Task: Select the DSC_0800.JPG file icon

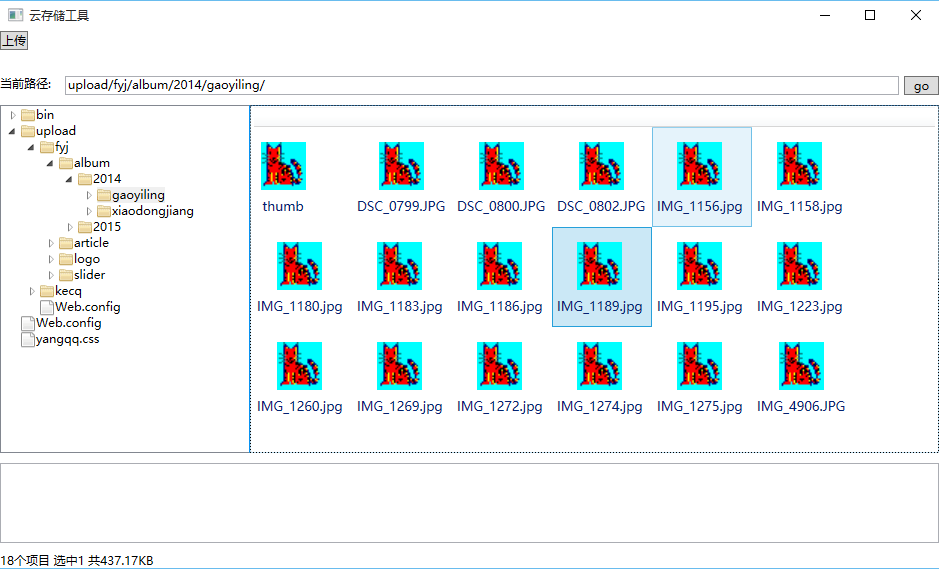Action: pos(501,166)
